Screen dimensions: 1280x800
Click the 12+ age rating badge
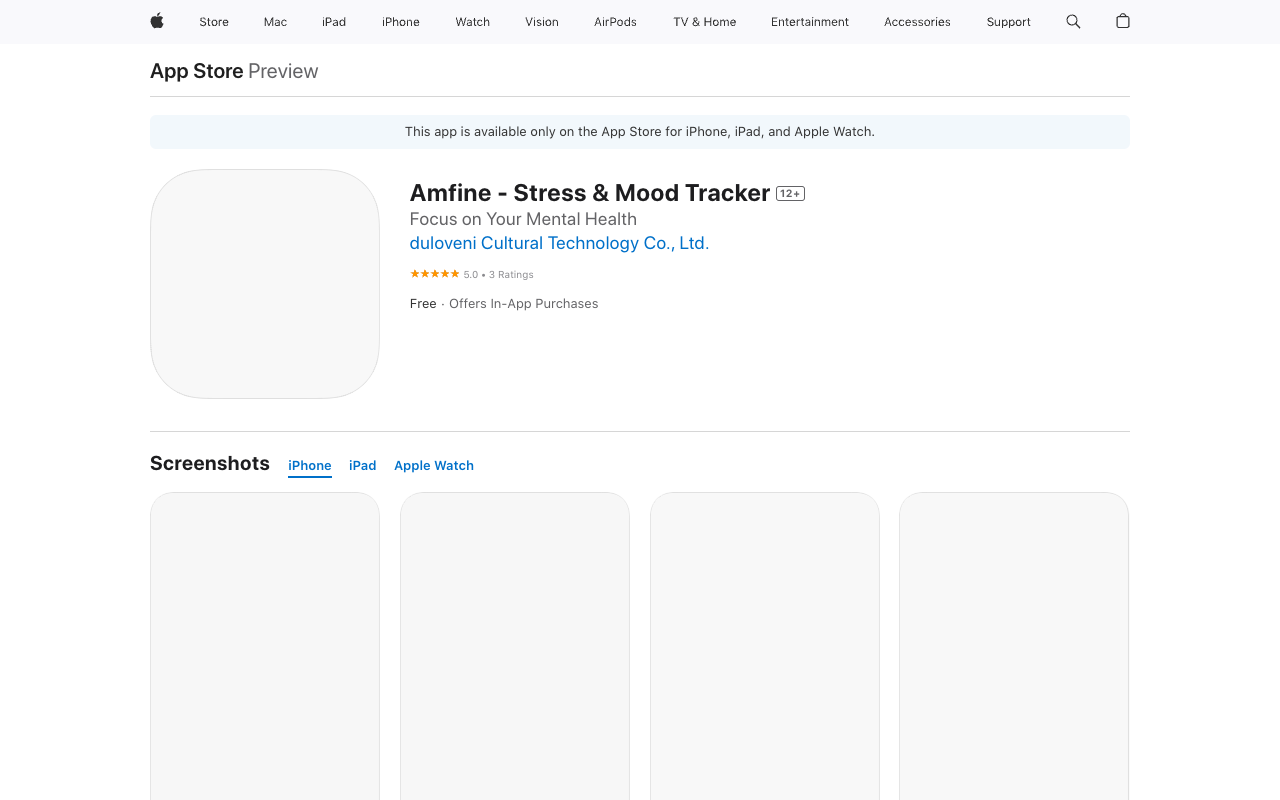(x=790, y=194)
